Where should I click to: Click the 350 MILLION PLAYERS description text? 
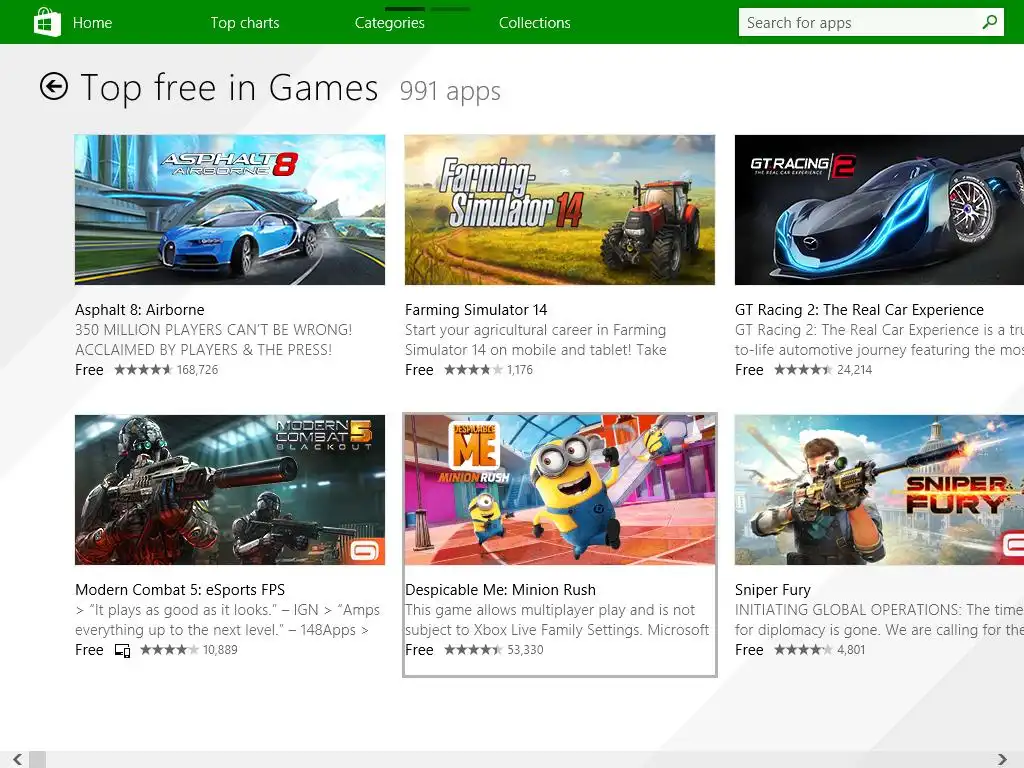pos(214,340)
